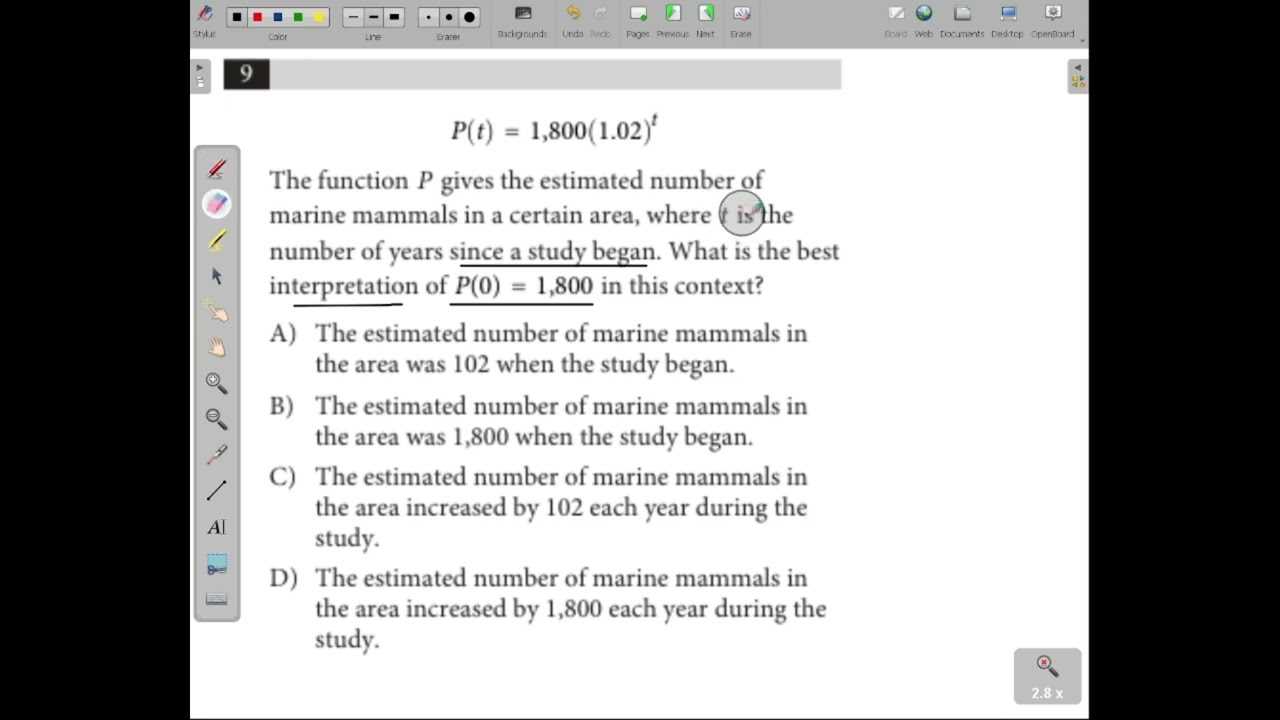
Task: Click answer C about increased by 102
Action: coord(561,507)
